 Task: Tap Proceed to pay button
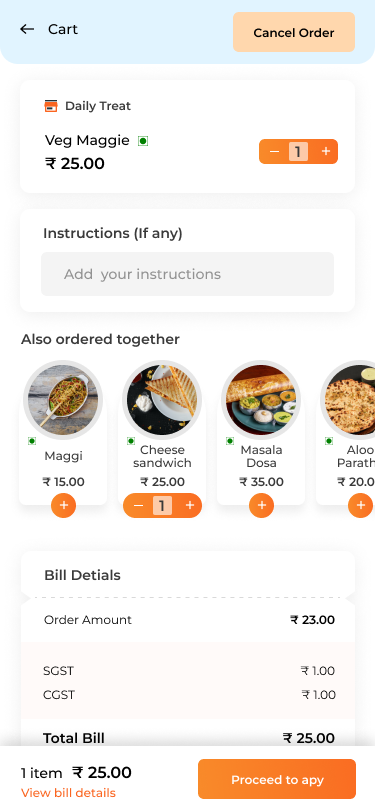pyautogui.click(x=277, y=779)
